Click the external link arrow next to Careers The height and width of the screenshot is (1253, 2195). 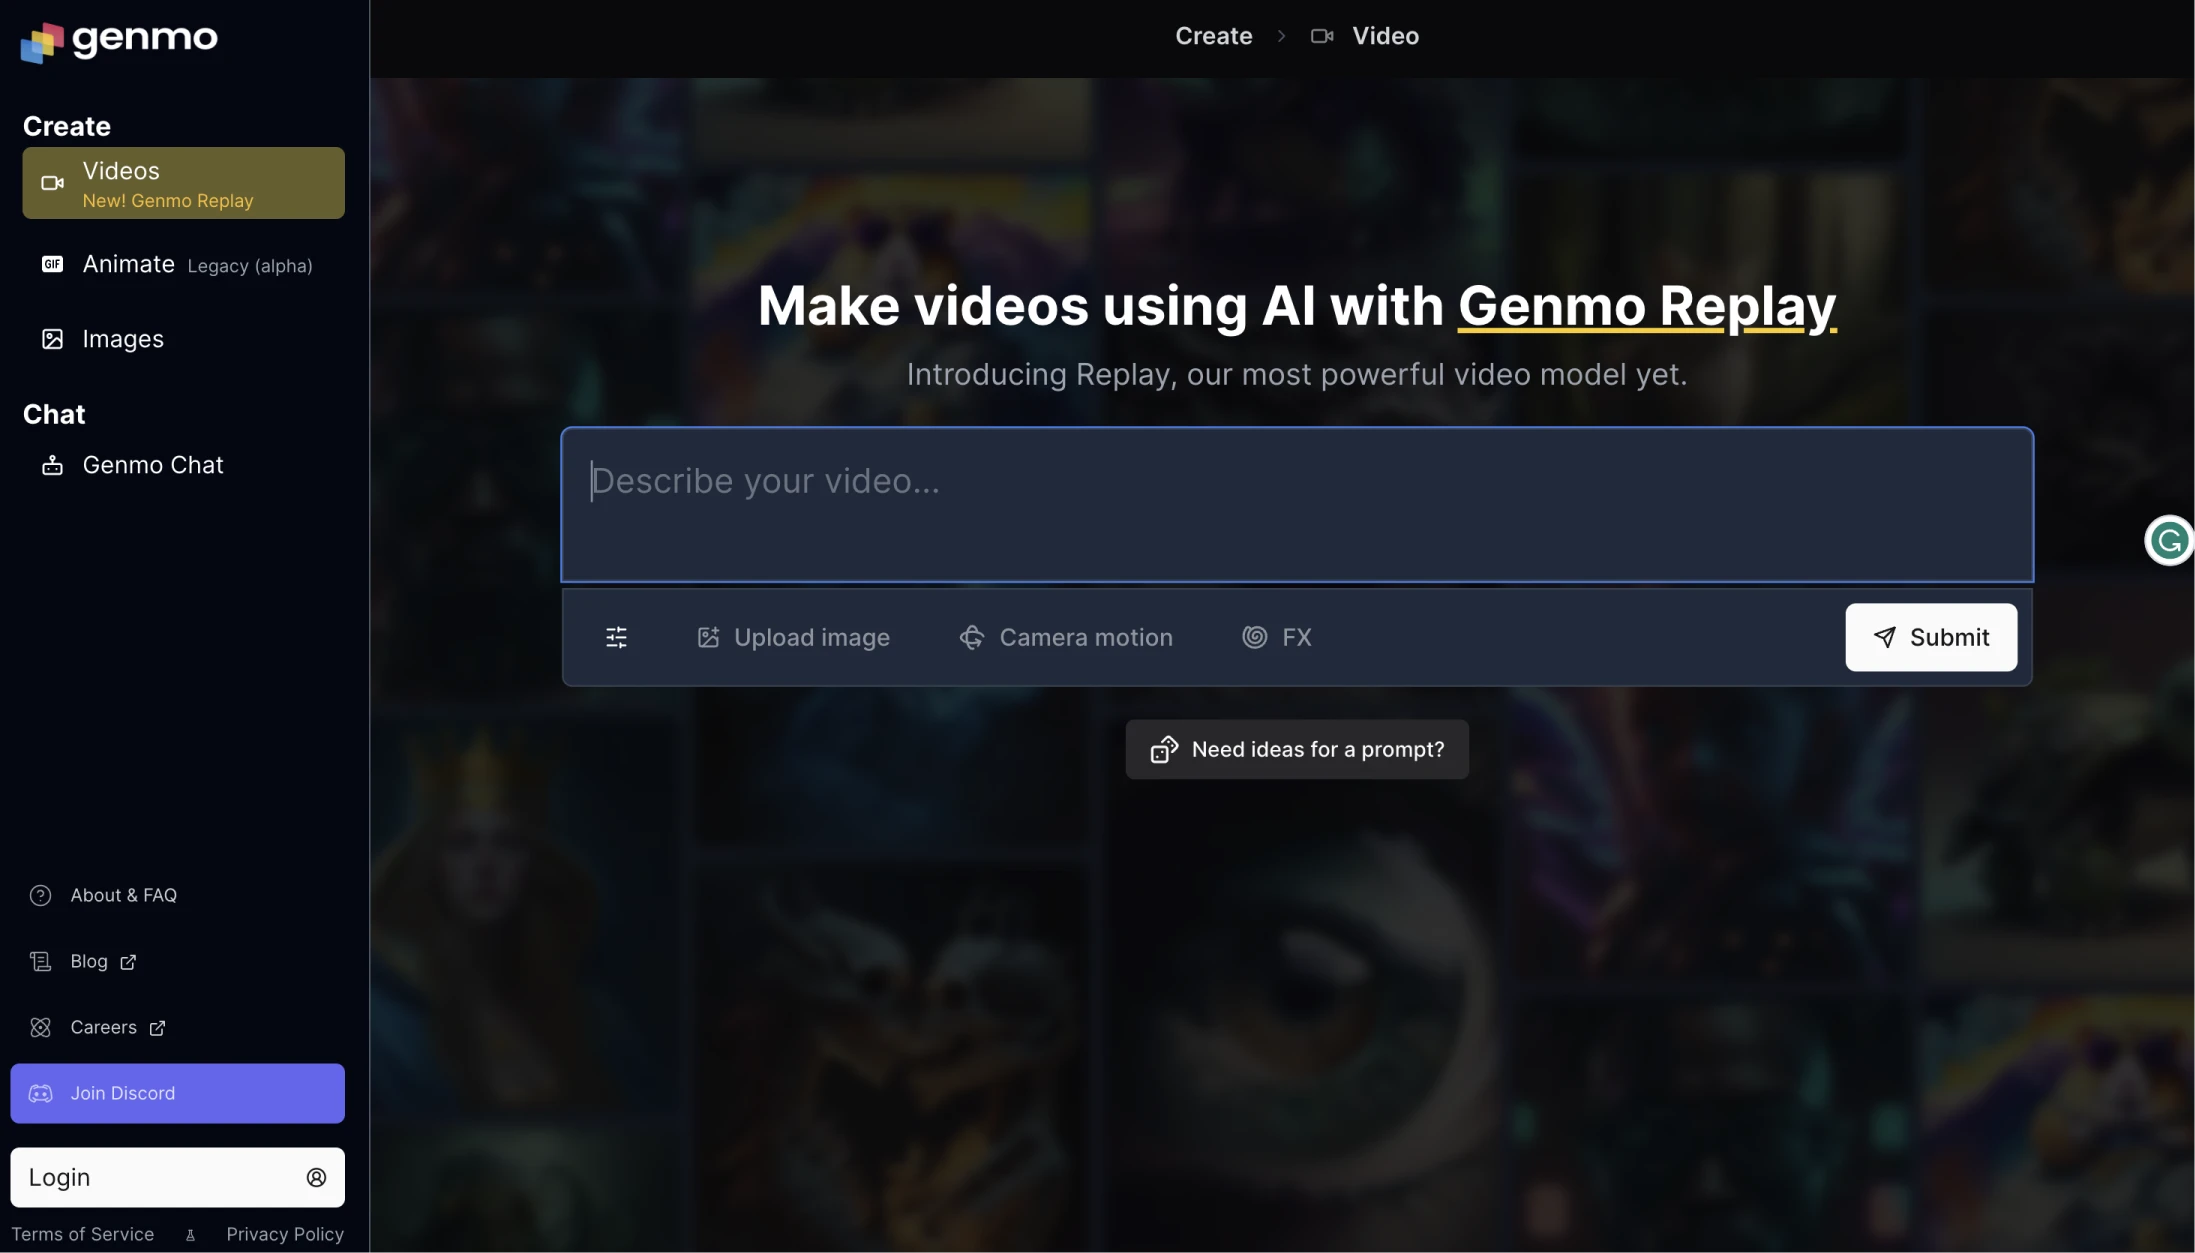click(x=157, y=1028)
